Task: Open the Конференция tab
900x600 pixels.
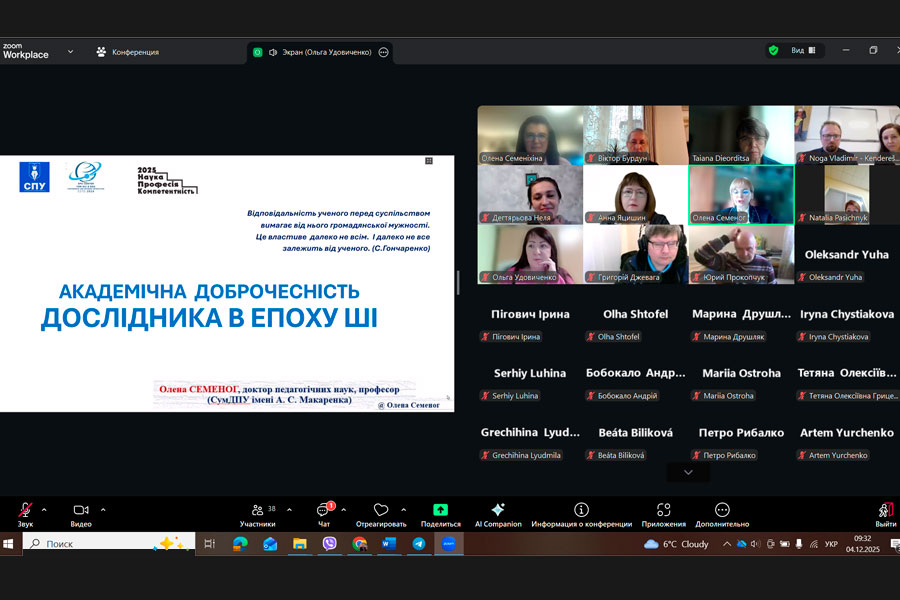Action: (x=127, y=52)
